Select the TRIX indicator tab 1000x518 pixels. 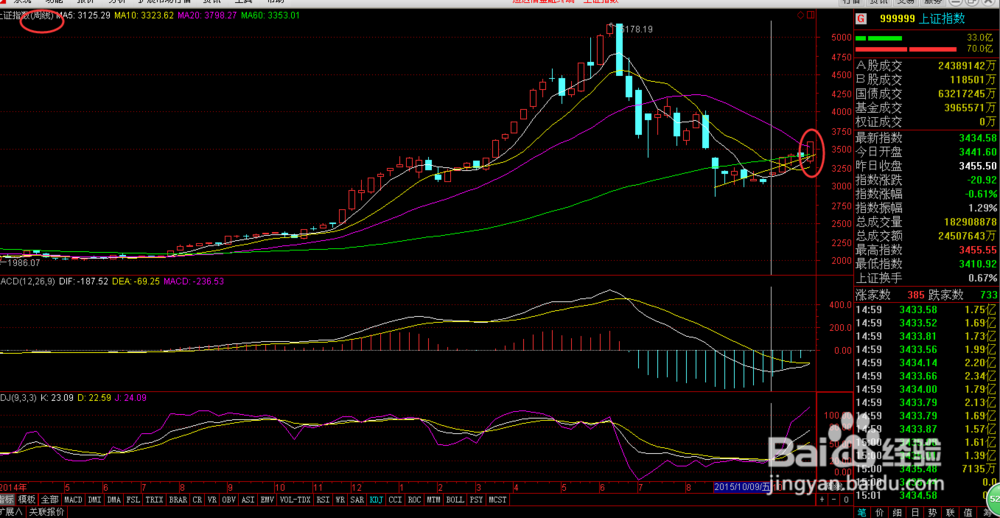click(154, 500)
